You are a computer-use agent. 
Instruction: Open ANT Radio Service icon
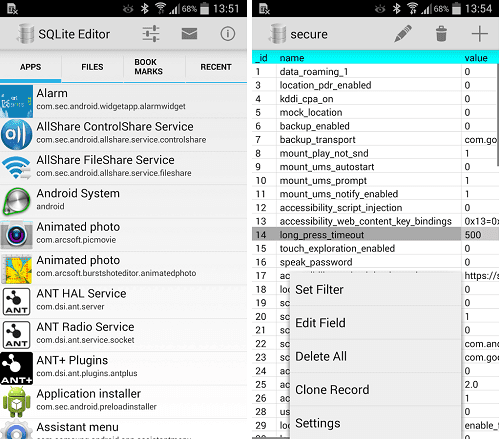click(x=17, y=335)
